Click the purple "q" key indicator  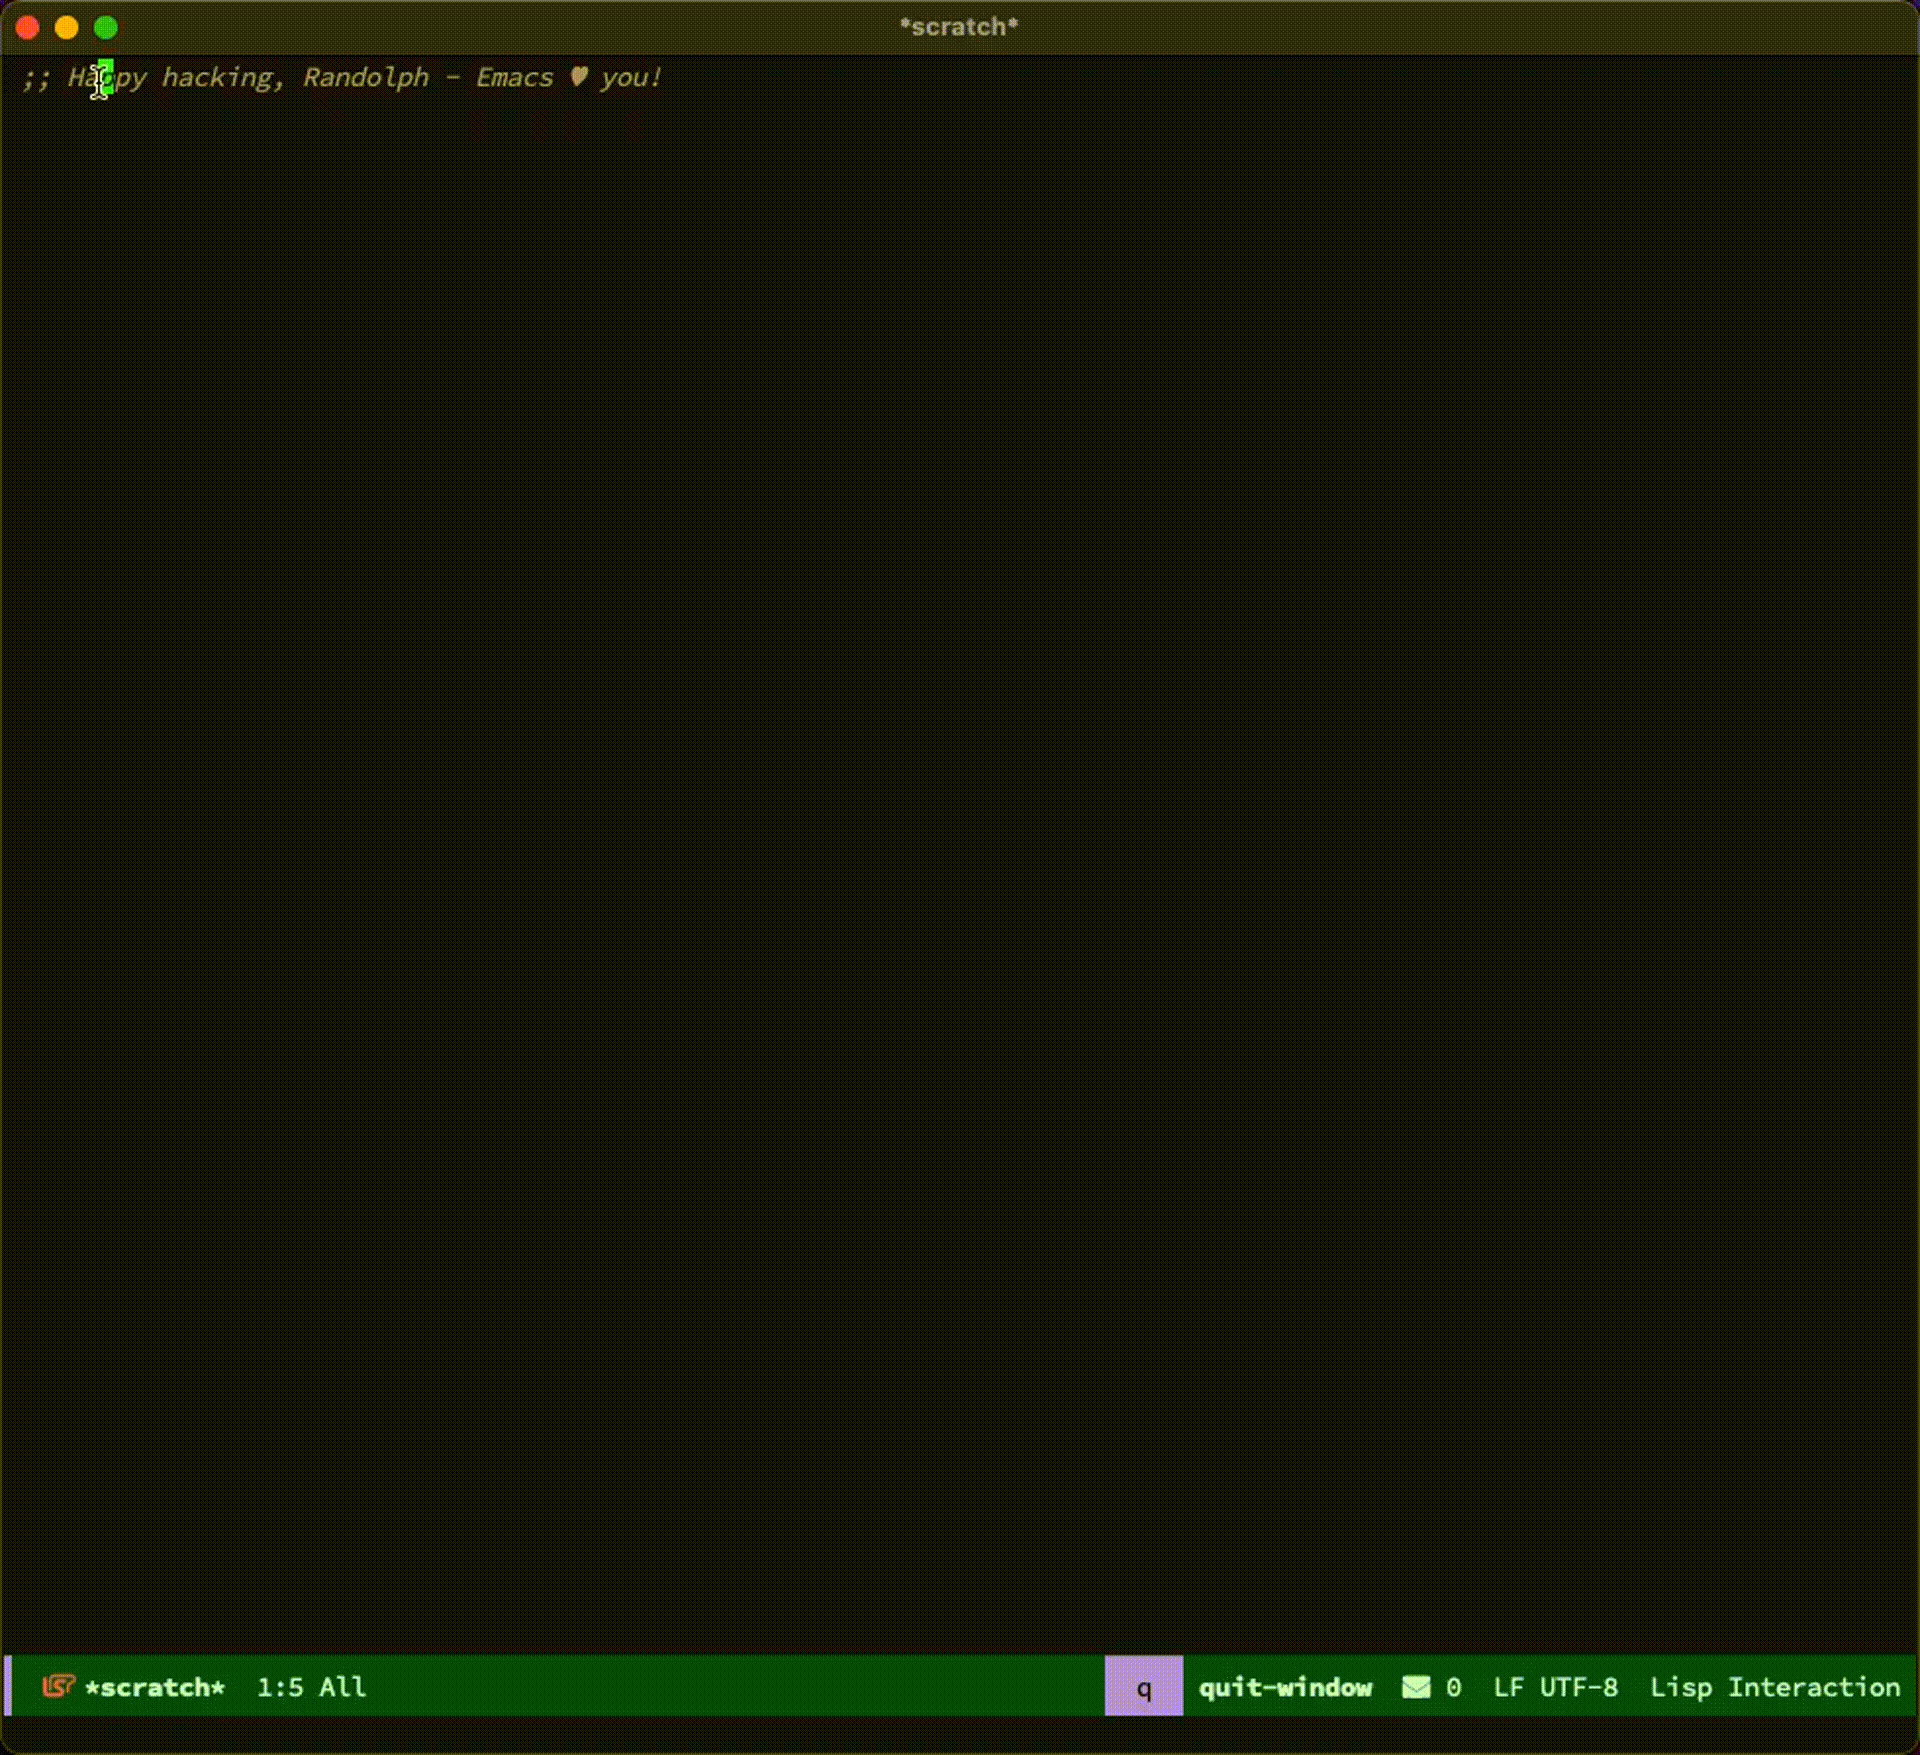[x=1144, y=1686]
